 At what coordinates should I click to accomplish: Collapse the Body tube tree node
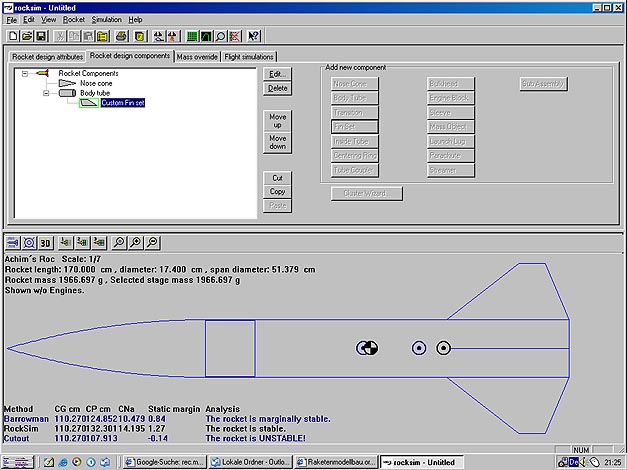click(46, 93)
